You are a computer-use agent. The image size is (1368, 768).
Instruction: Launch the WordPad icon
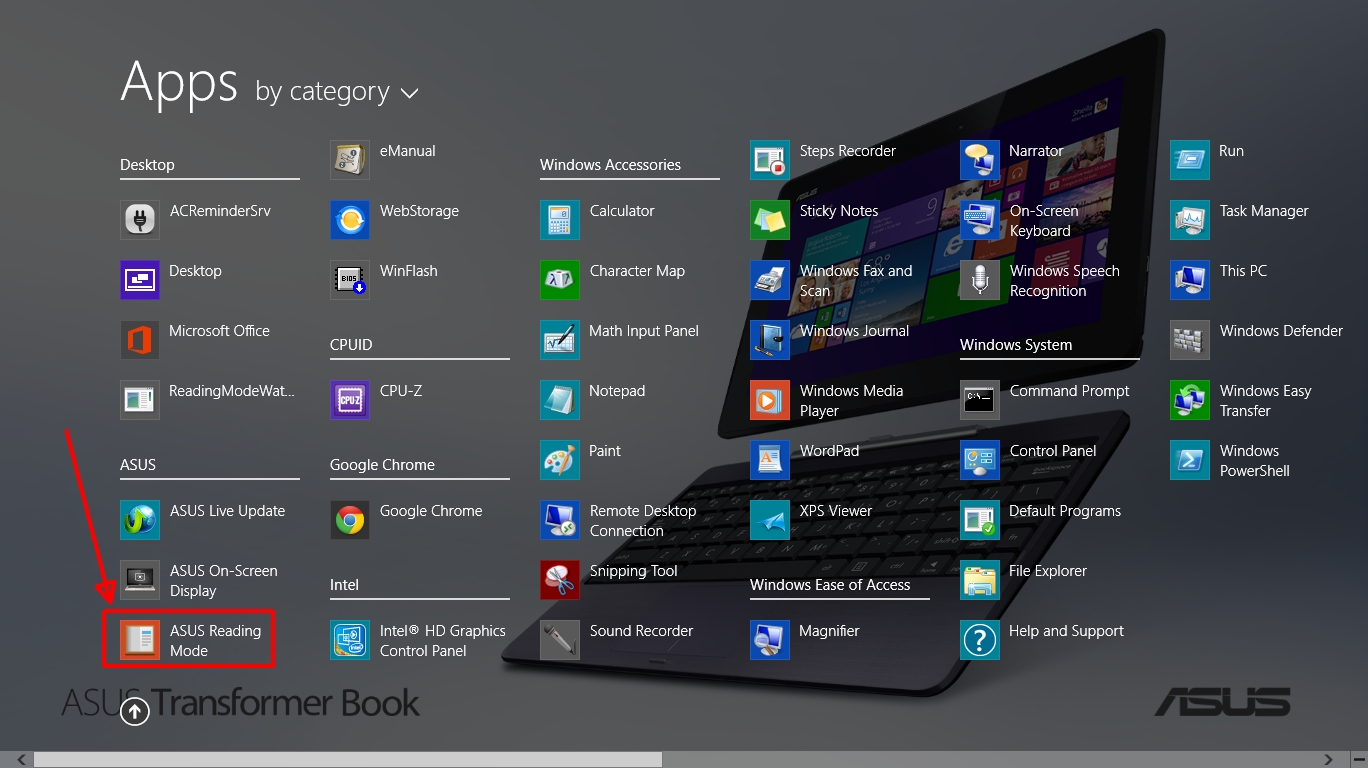[x=770, y=460]
